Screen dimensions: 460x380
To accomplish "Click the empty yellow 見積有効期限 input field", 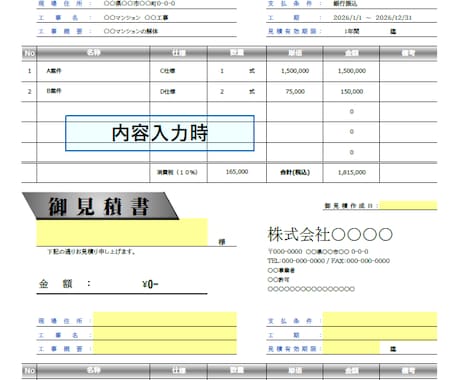I will click(x=351, y=347).
